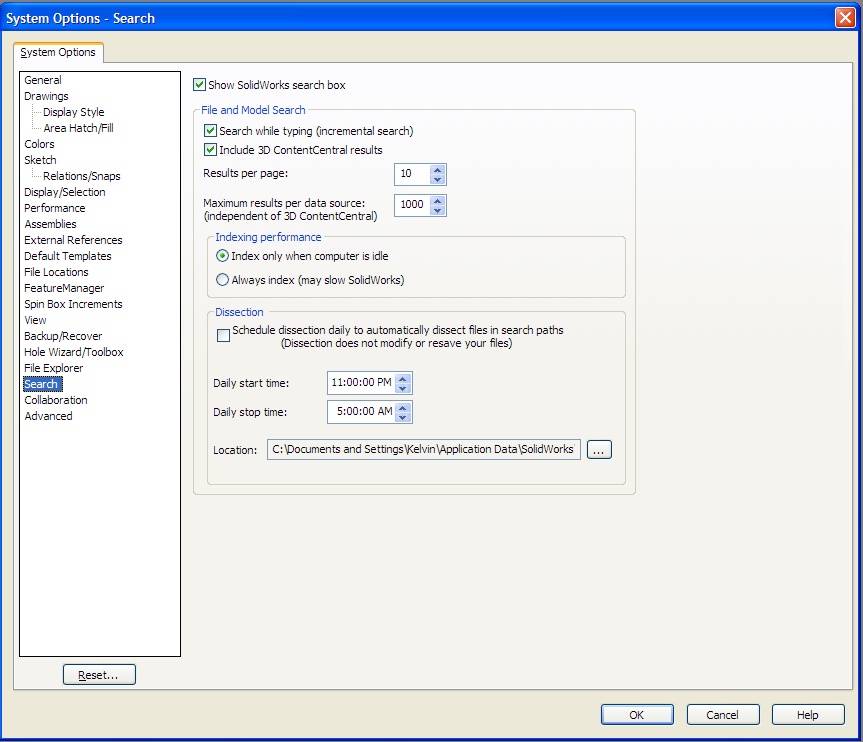Choose Always index radio option
The width and height of the screenshot is (863, 742).
click(222, 280)
